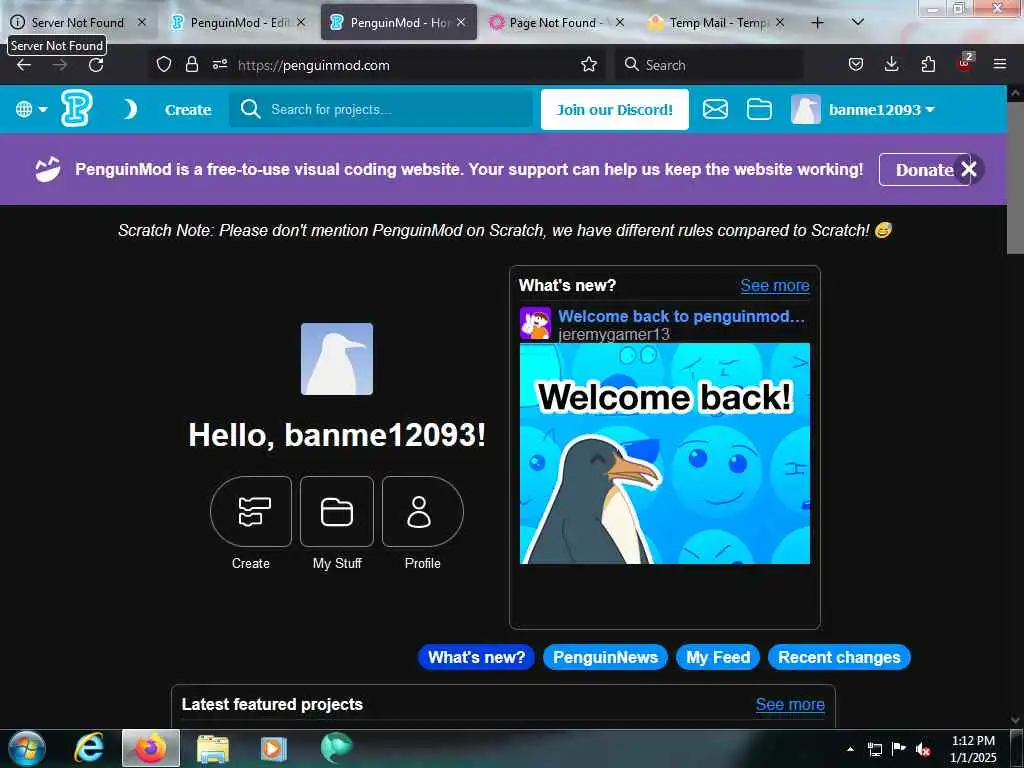The height and width of the screenshot is (768, 1024).
Task: Select the PenguinNews pill tab
Action: pyautogui.click(x=605, y=657)
